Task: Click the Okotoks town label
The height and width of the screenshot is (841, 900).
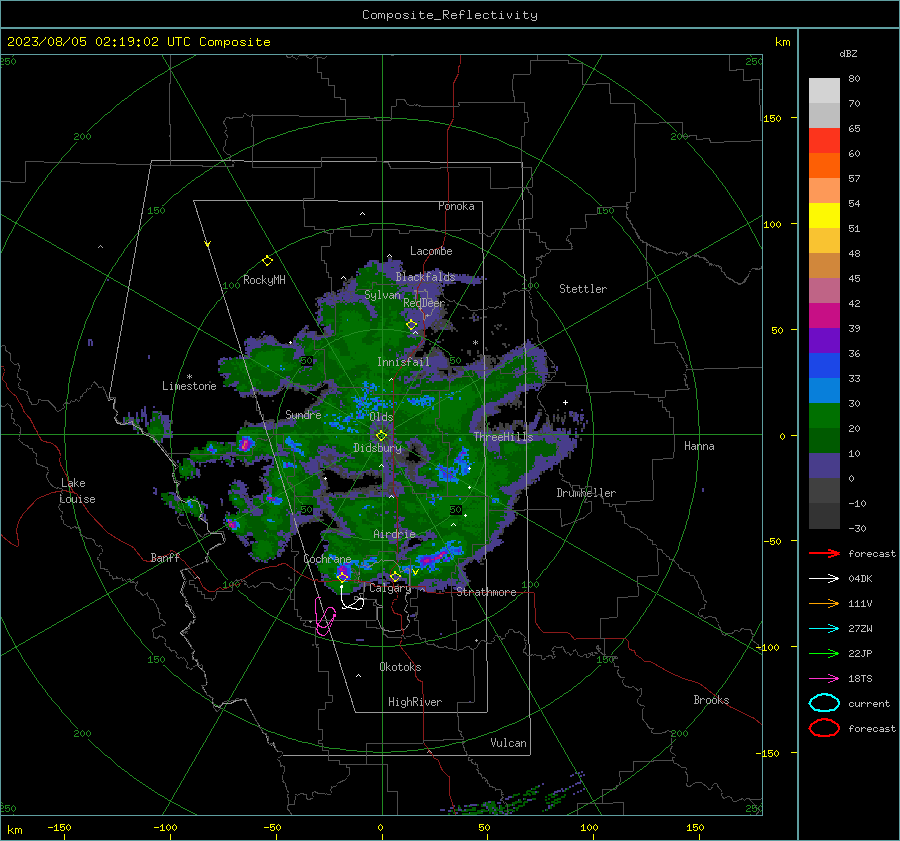Action: [x=400, y=667]
